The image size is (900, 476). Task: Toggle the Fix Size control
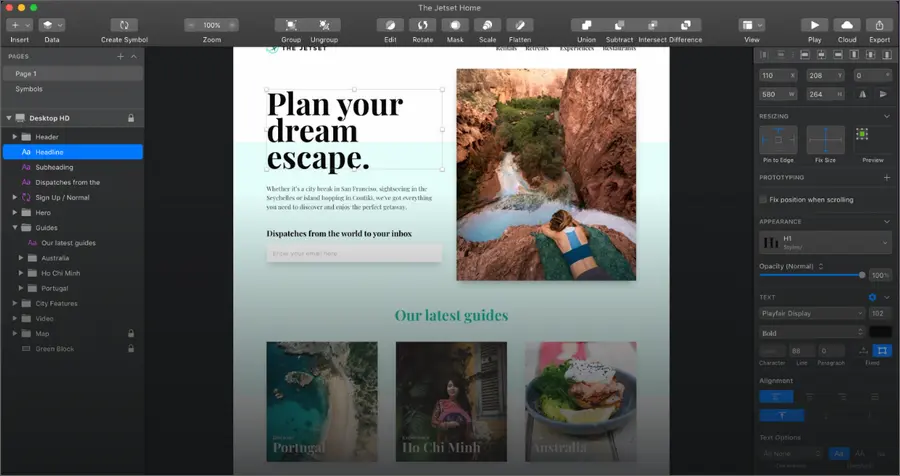click(825, 140)
